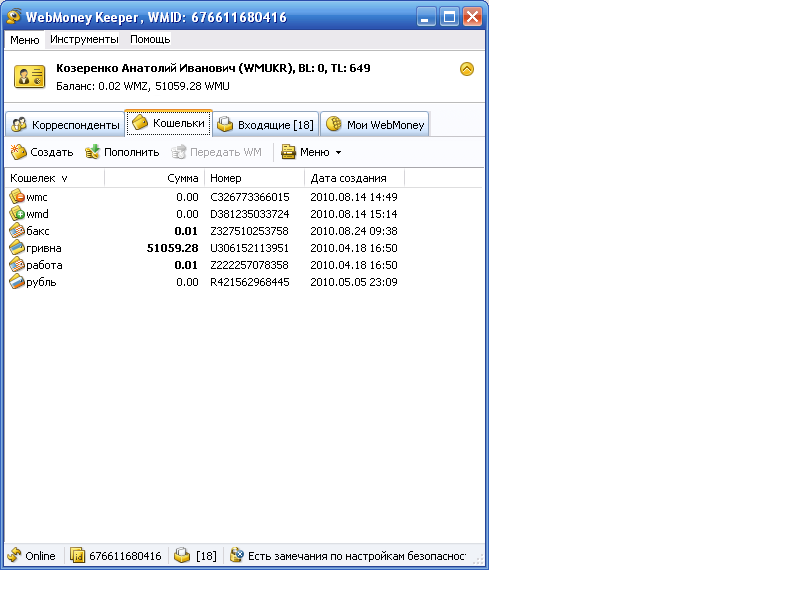Screen dimensions: 800x600
Task: Open the toolbar Меню dropdown arrow
Action: 338,153
